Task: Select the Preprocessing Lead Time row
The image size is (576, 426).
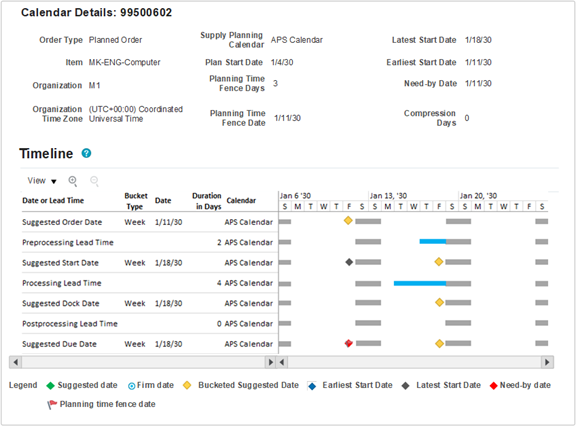Action: click(150, 242)
